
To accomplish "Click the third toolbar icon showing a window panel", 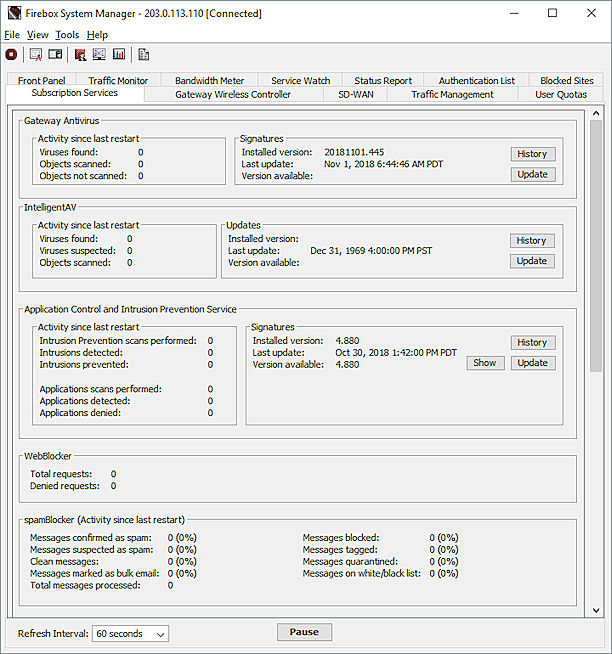I will [55, 55].
